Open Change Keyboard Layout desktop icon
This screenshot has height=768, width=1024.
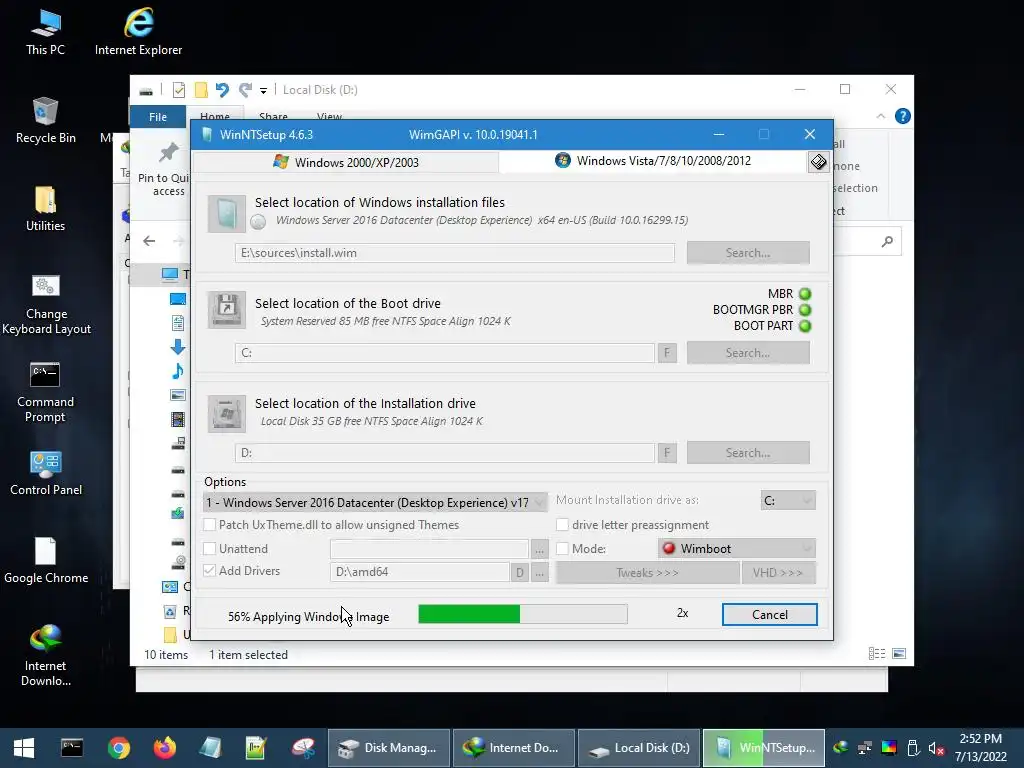pyautogui.click(x=46, y=304)
